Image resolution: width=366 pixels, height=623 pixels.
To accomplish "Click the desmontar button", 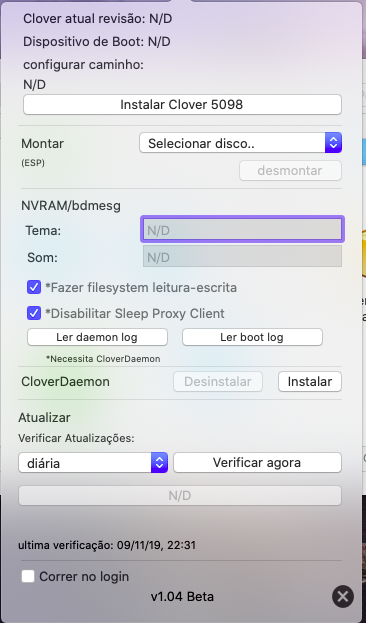I will pyautogui.click(x=290, y=170).
